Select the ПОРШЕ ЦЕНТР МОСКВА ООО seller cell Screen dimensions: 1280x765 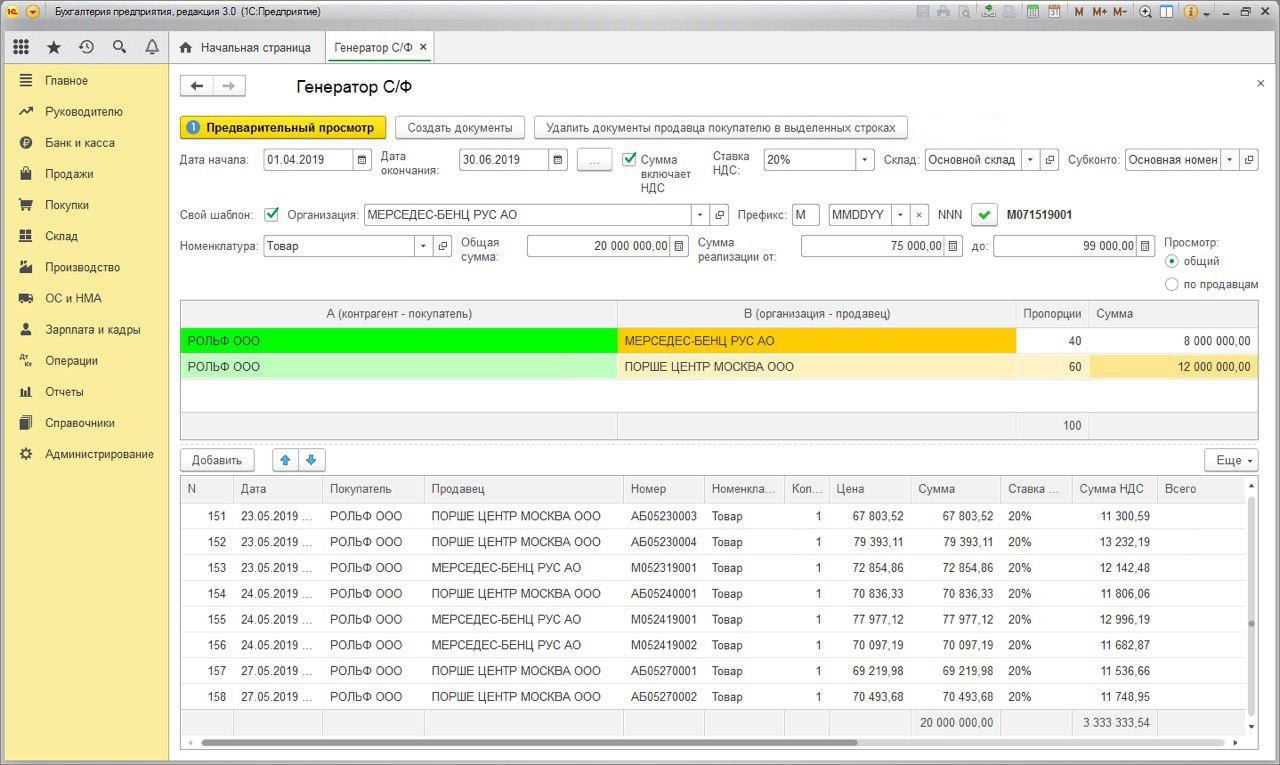(817, 367)
